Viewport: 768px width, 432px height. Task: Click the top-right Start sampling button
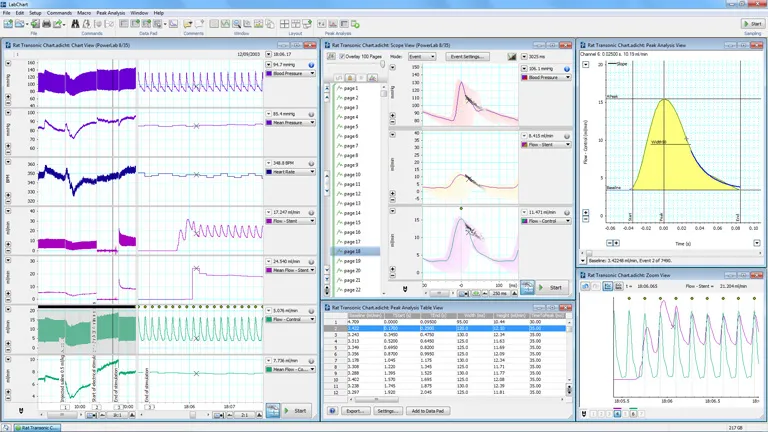pos(751,23)
